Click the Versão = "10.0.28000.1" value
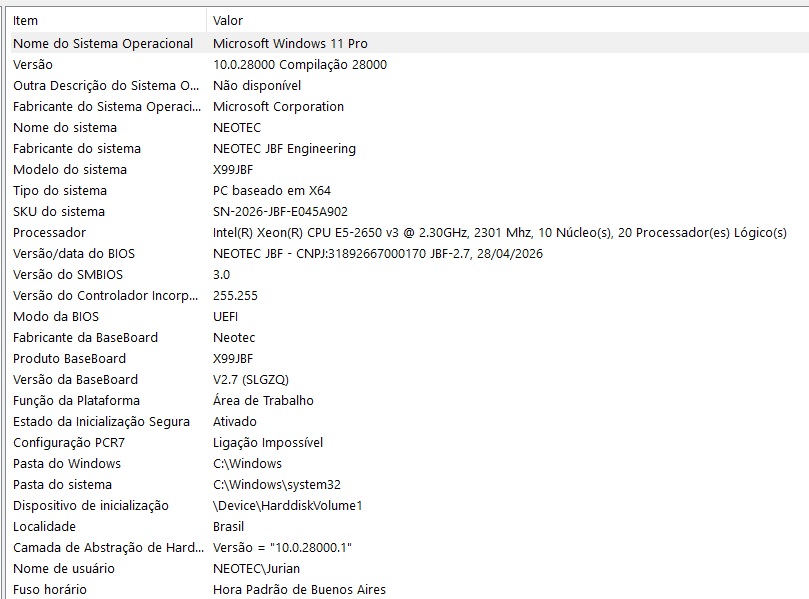 pyautogui.click(x=282, y=548)
